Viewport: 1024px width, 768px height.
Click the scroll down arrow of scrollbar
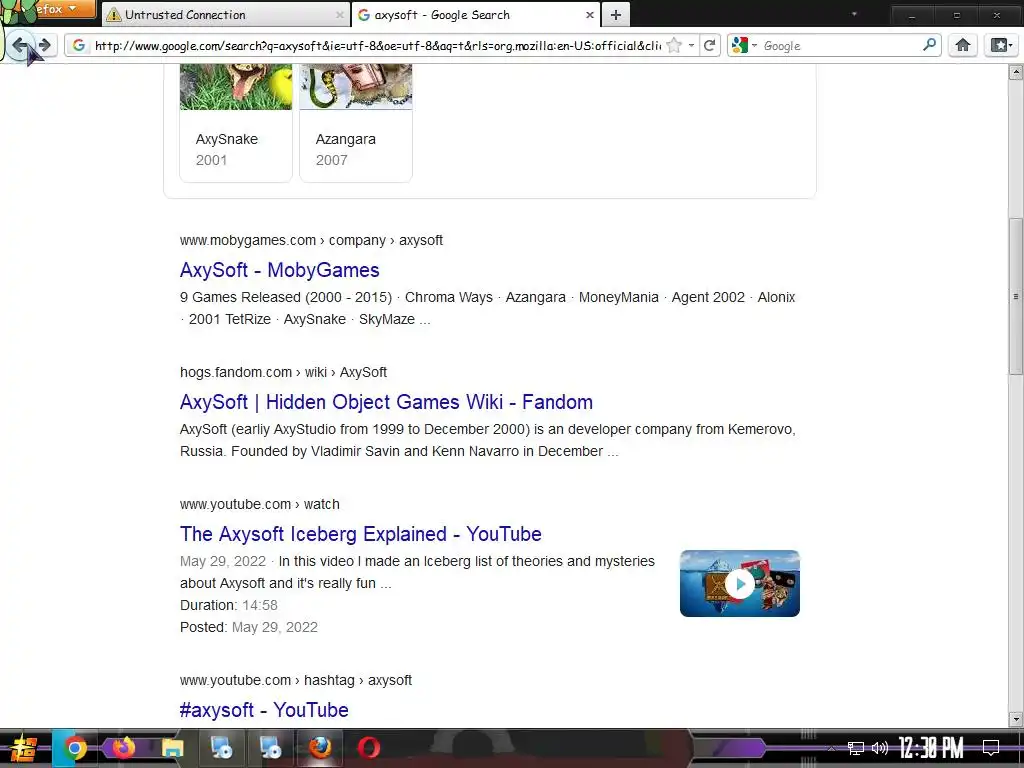point(1016,719)
